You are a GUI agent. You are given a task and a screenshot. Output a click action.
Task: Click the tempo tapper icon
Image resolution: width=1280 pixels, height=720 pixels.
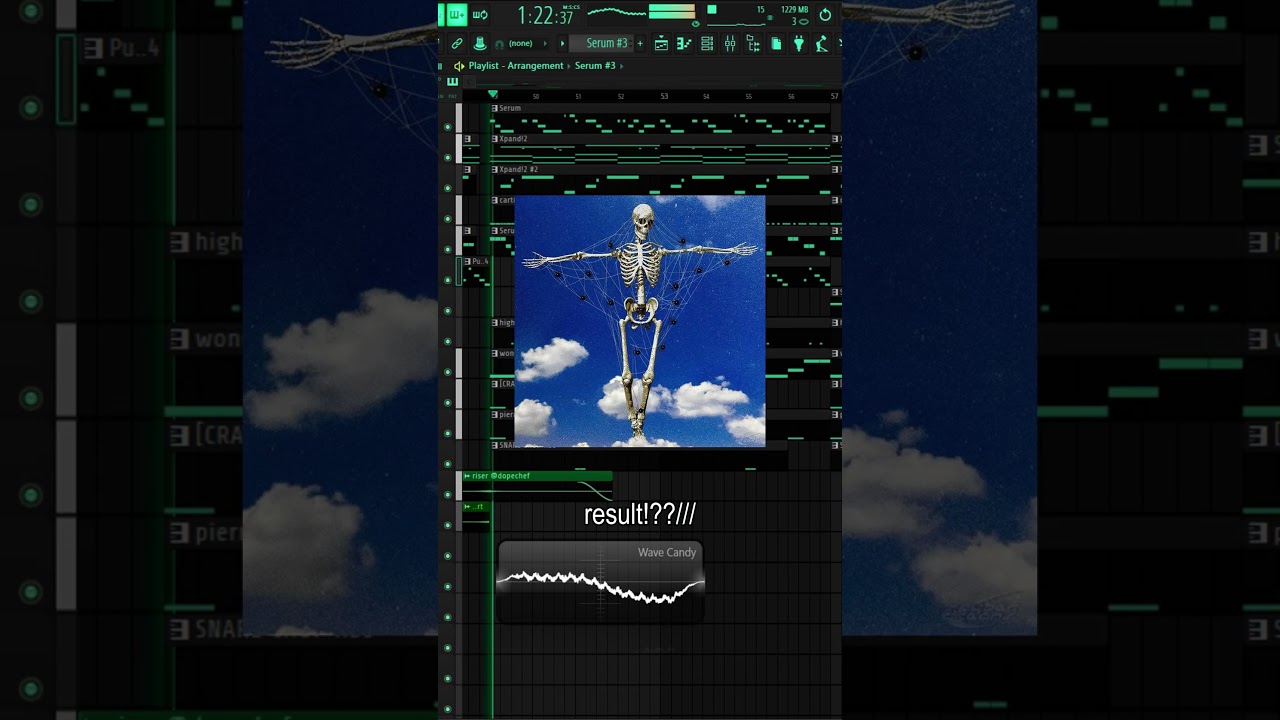point(822,43)
